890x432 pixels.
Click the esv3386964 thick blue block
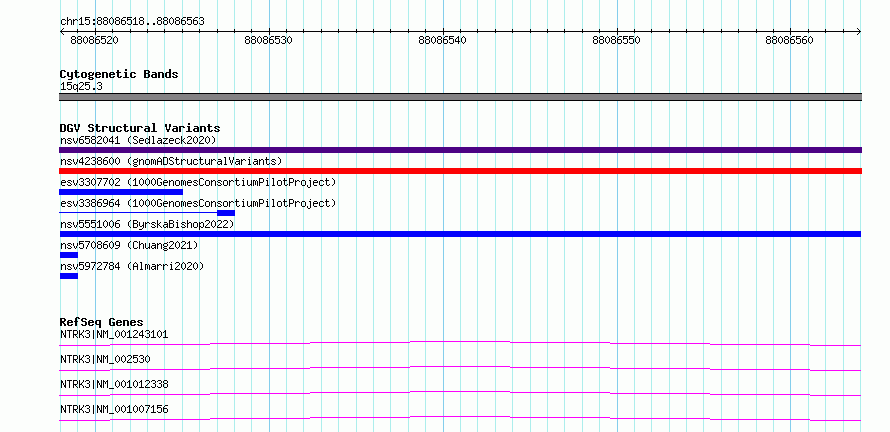coord(226,213)
